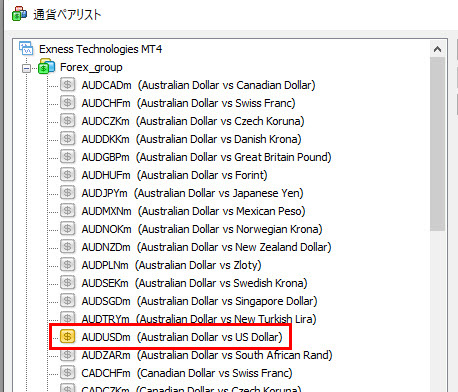Select AUDNOKm Australian Dollar vs Norwegian Krona
The height and width of the screenshot is (392, 458).
coord(202,229)
